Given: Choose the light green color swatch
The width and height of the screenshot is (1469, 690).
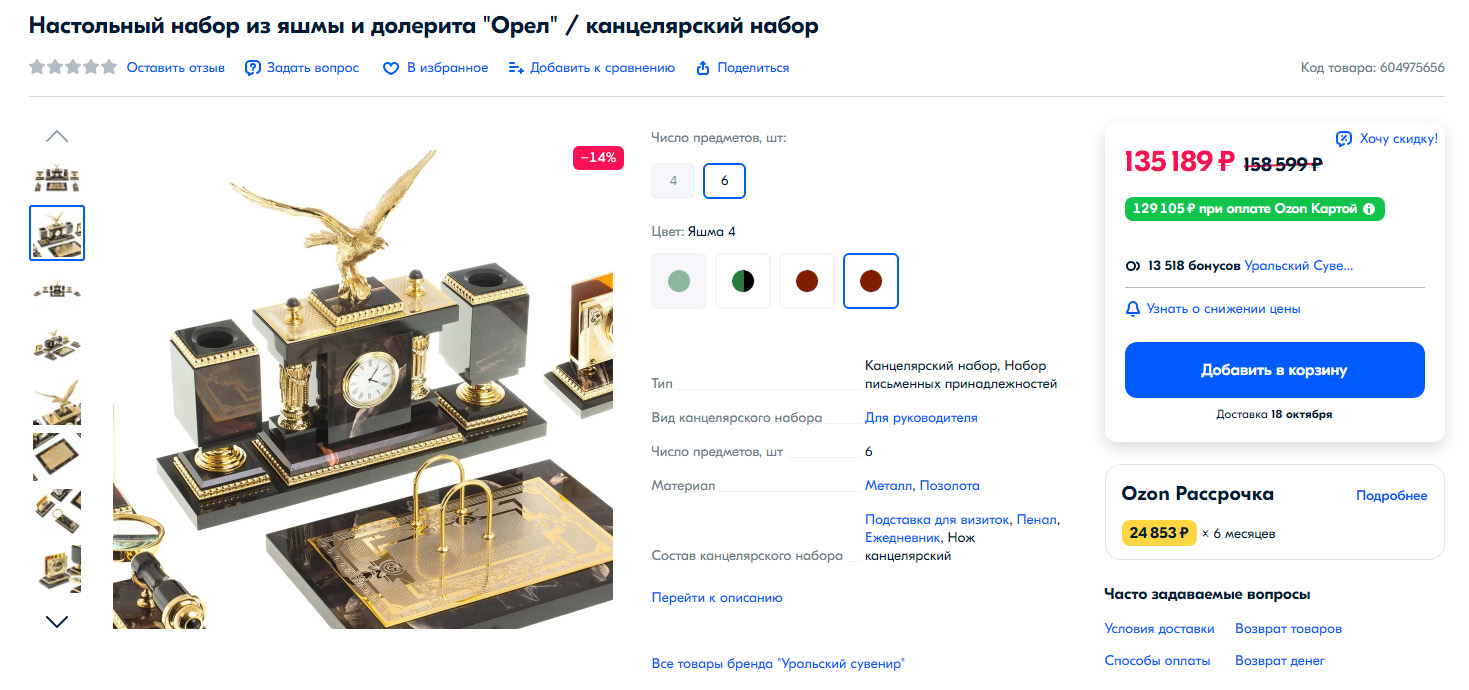Looking at the screenshot, I should (x=679, y=281).
